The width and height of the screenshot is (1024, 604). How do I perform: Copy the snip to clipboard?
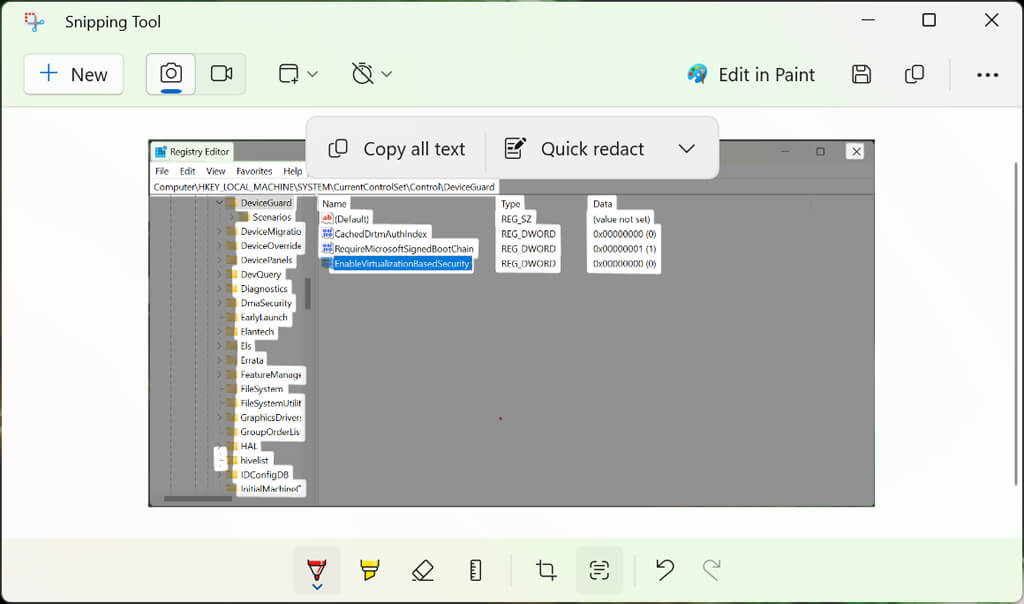click(x=914, y=74)
